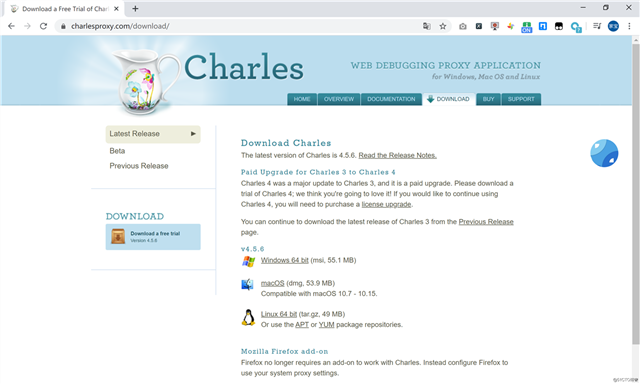Viewport: 640px width, 384px height.
Task: Click the site lock icon in address bar
Action: click(x=63, y=26)
